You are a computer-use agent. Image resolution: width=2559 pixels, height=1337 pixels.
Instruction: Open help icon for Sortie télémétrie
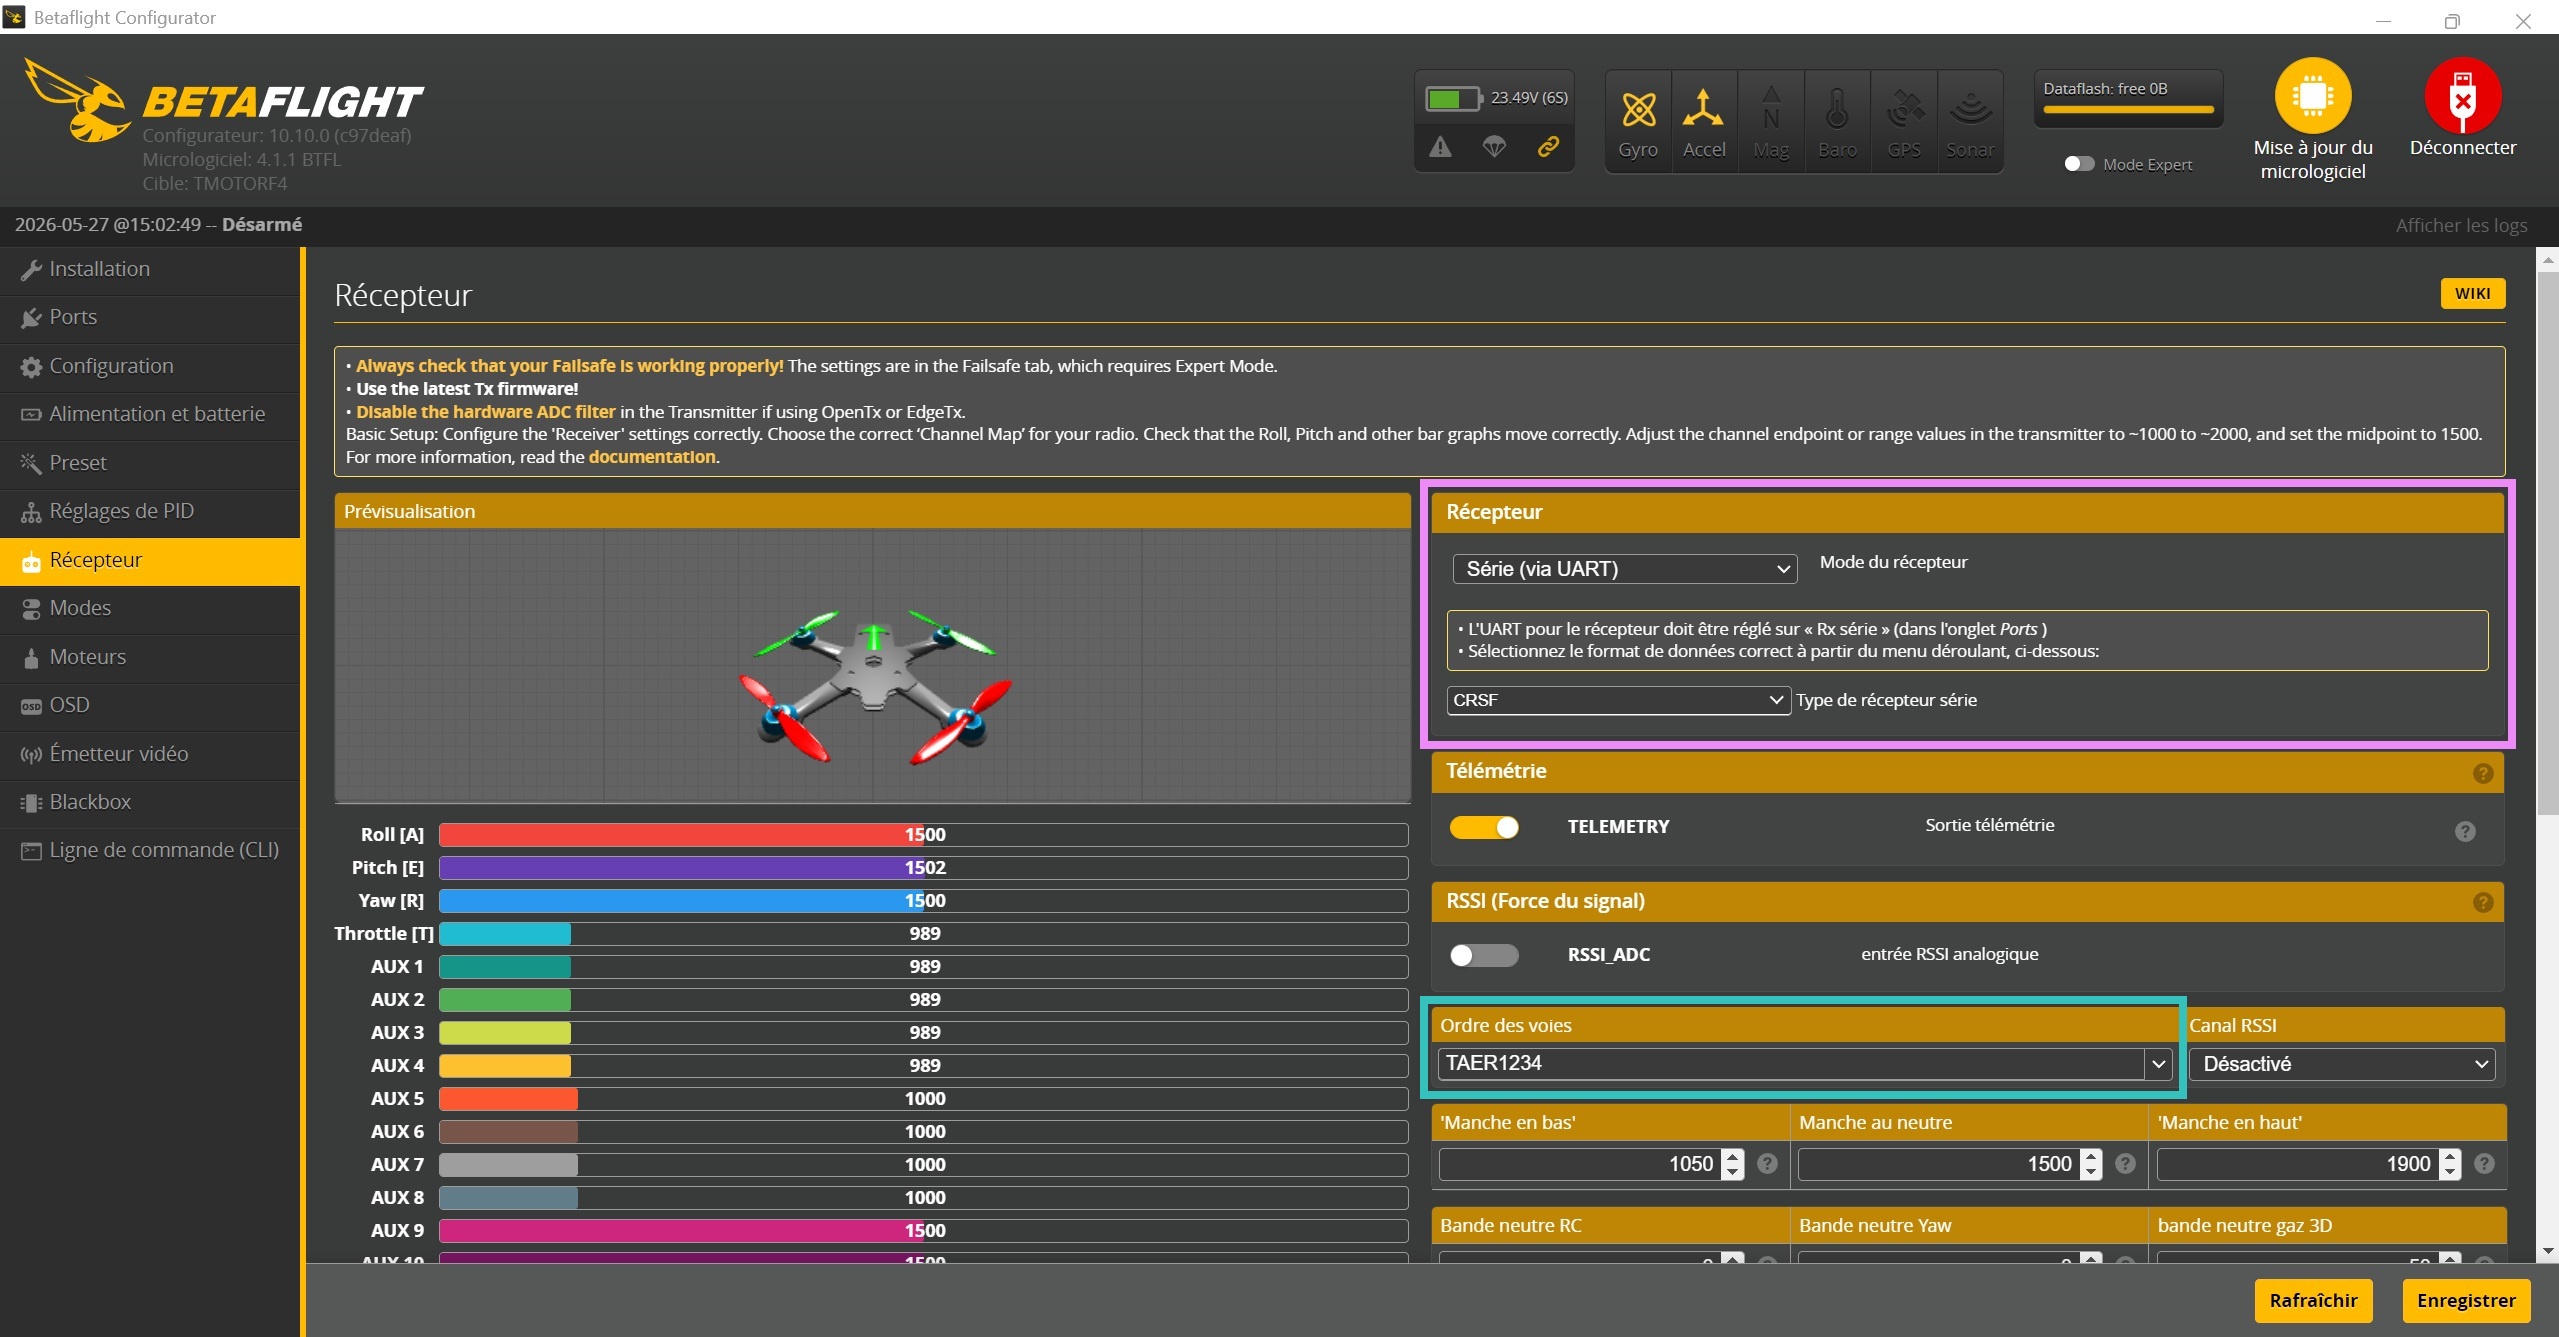click(x=2465, y=831)
